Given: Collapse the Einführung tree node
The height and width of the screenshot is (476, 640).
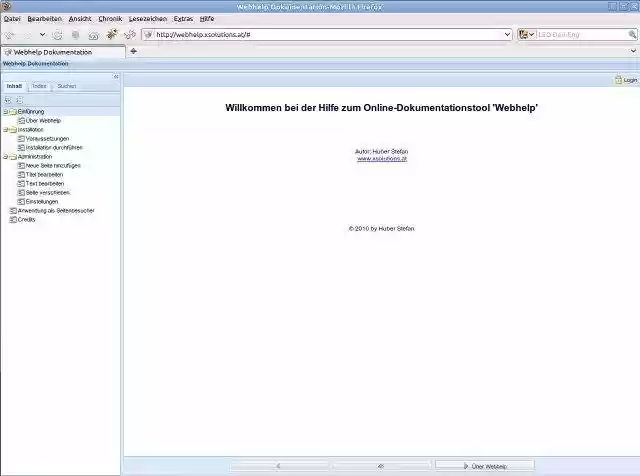Looking at the screenshot, I should coord(6,111).
